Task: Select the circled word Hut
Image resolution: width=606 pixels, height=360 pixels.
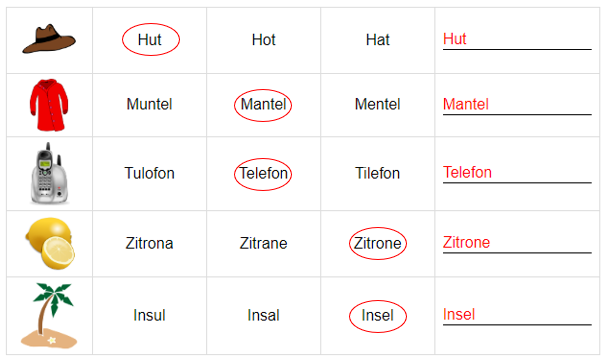Action: (151, 39)
